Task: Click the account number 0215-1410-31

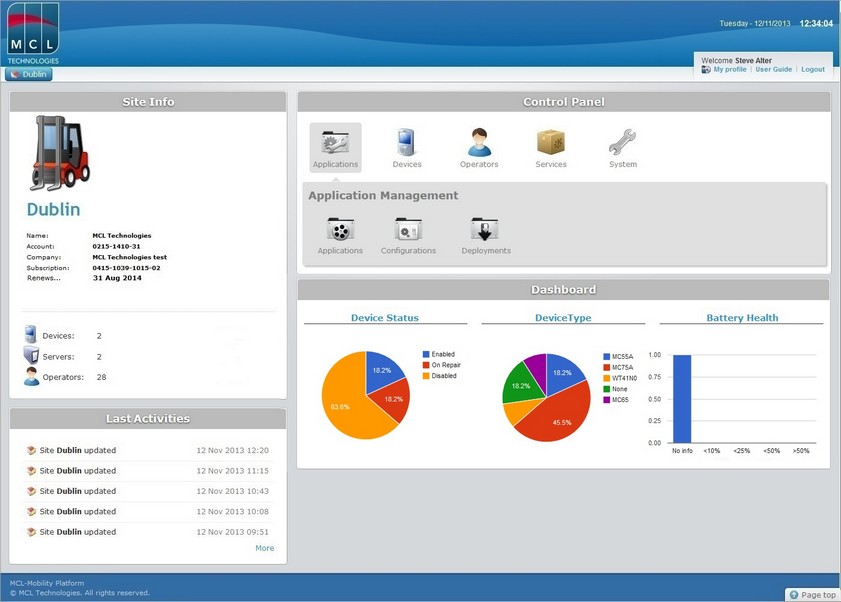Action: [x=116, y=246]
